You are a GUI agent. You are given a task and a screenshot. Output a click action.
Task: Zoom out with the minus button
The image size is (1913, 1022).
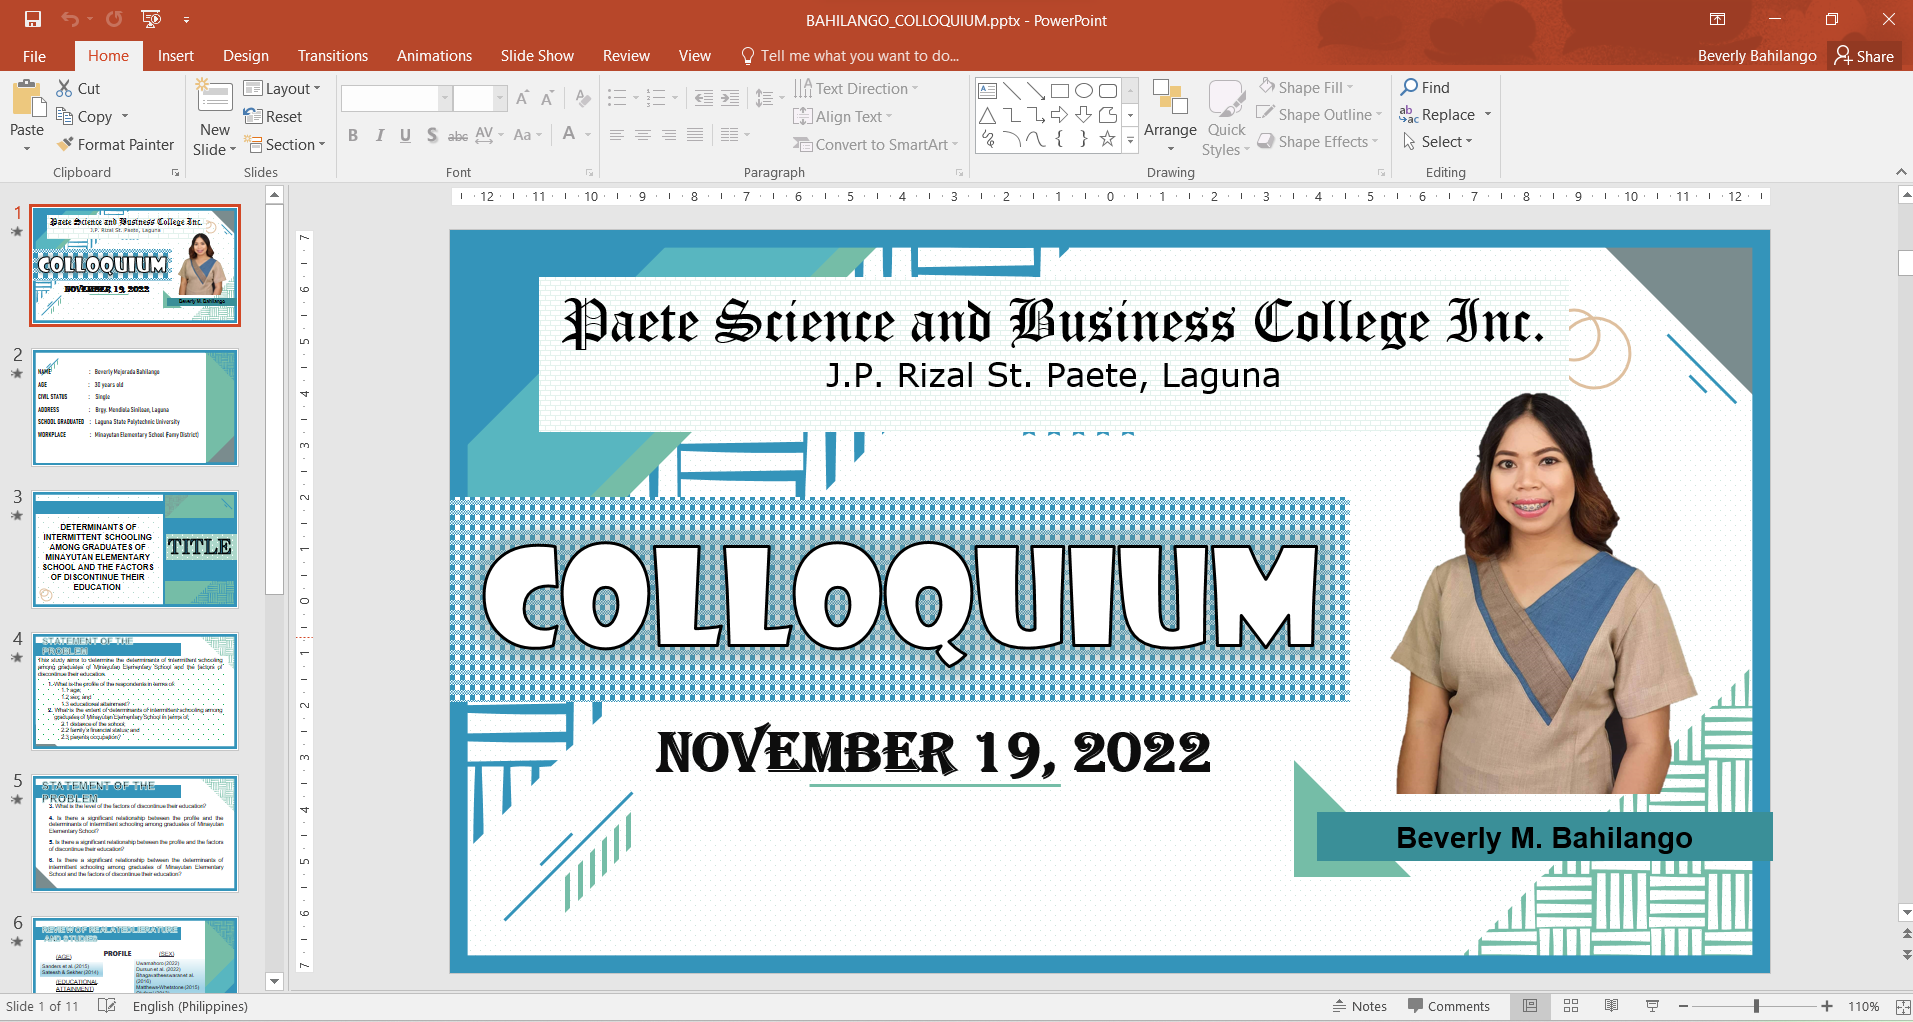pyautogui.click(x=1683, y=1006)
